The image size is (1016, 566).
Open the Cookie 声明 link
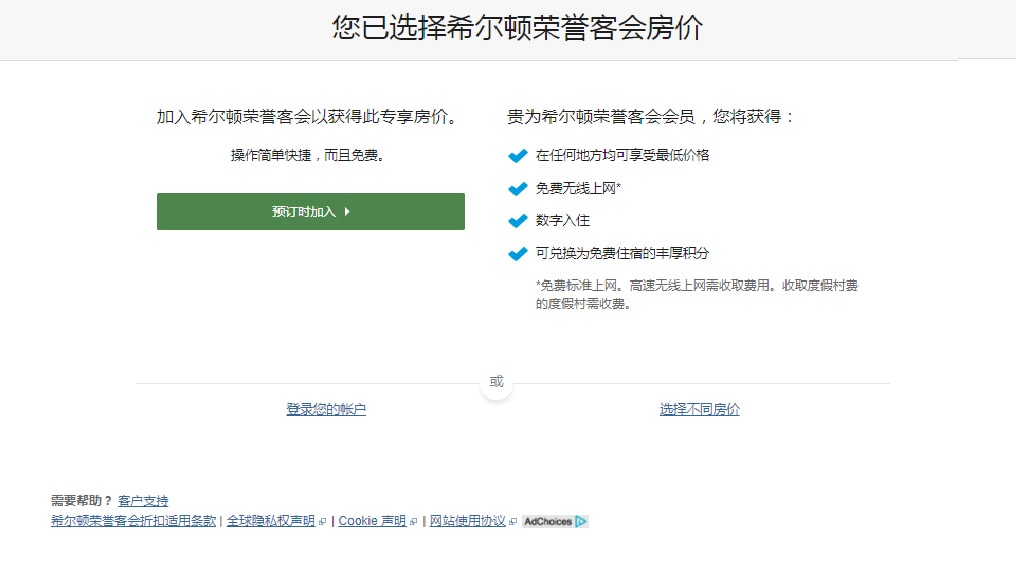[373, 521]
